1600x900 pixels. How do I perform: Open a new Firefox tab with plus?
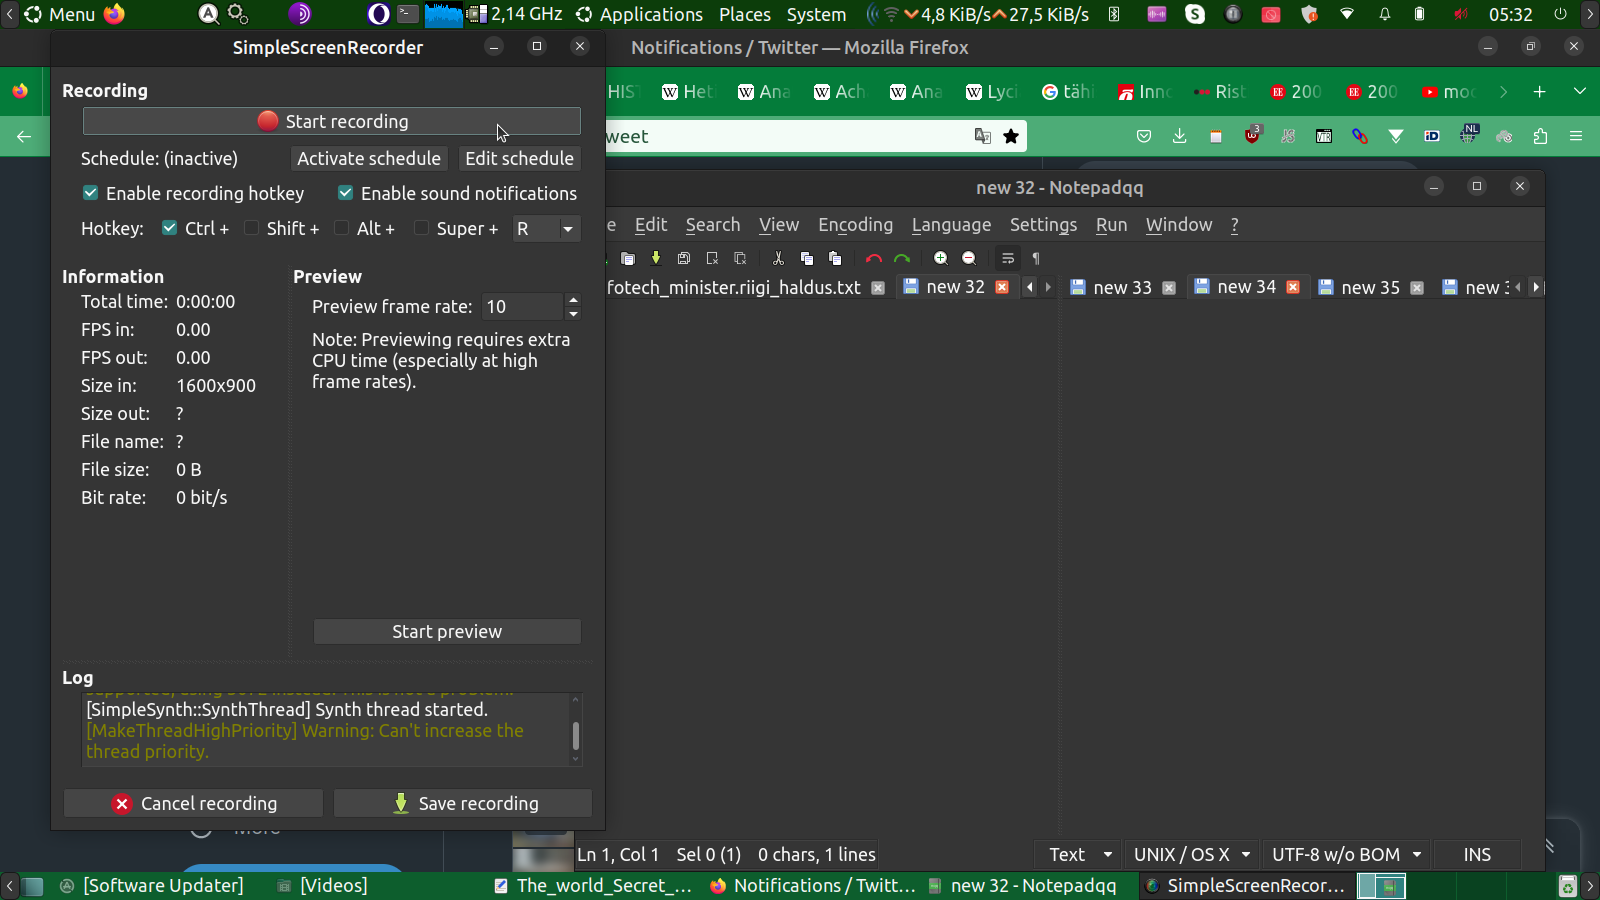(x=1540, y=91)
